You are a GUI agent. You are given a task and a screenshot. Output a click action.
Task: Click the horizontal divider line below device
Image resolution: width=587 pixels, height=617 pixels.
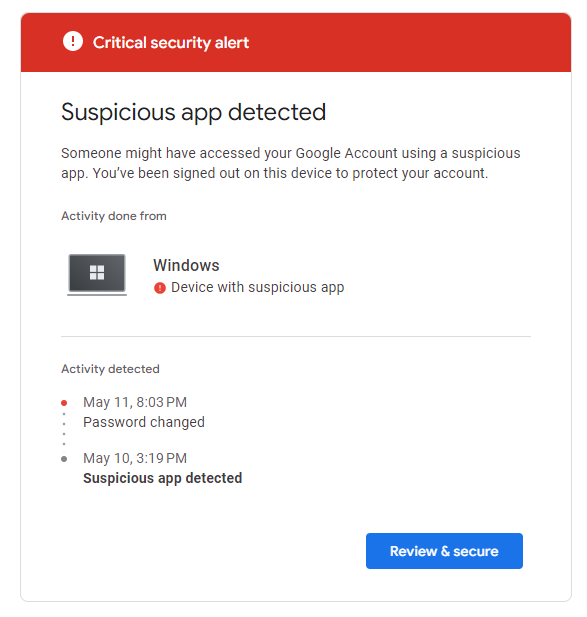click(296, 336)
